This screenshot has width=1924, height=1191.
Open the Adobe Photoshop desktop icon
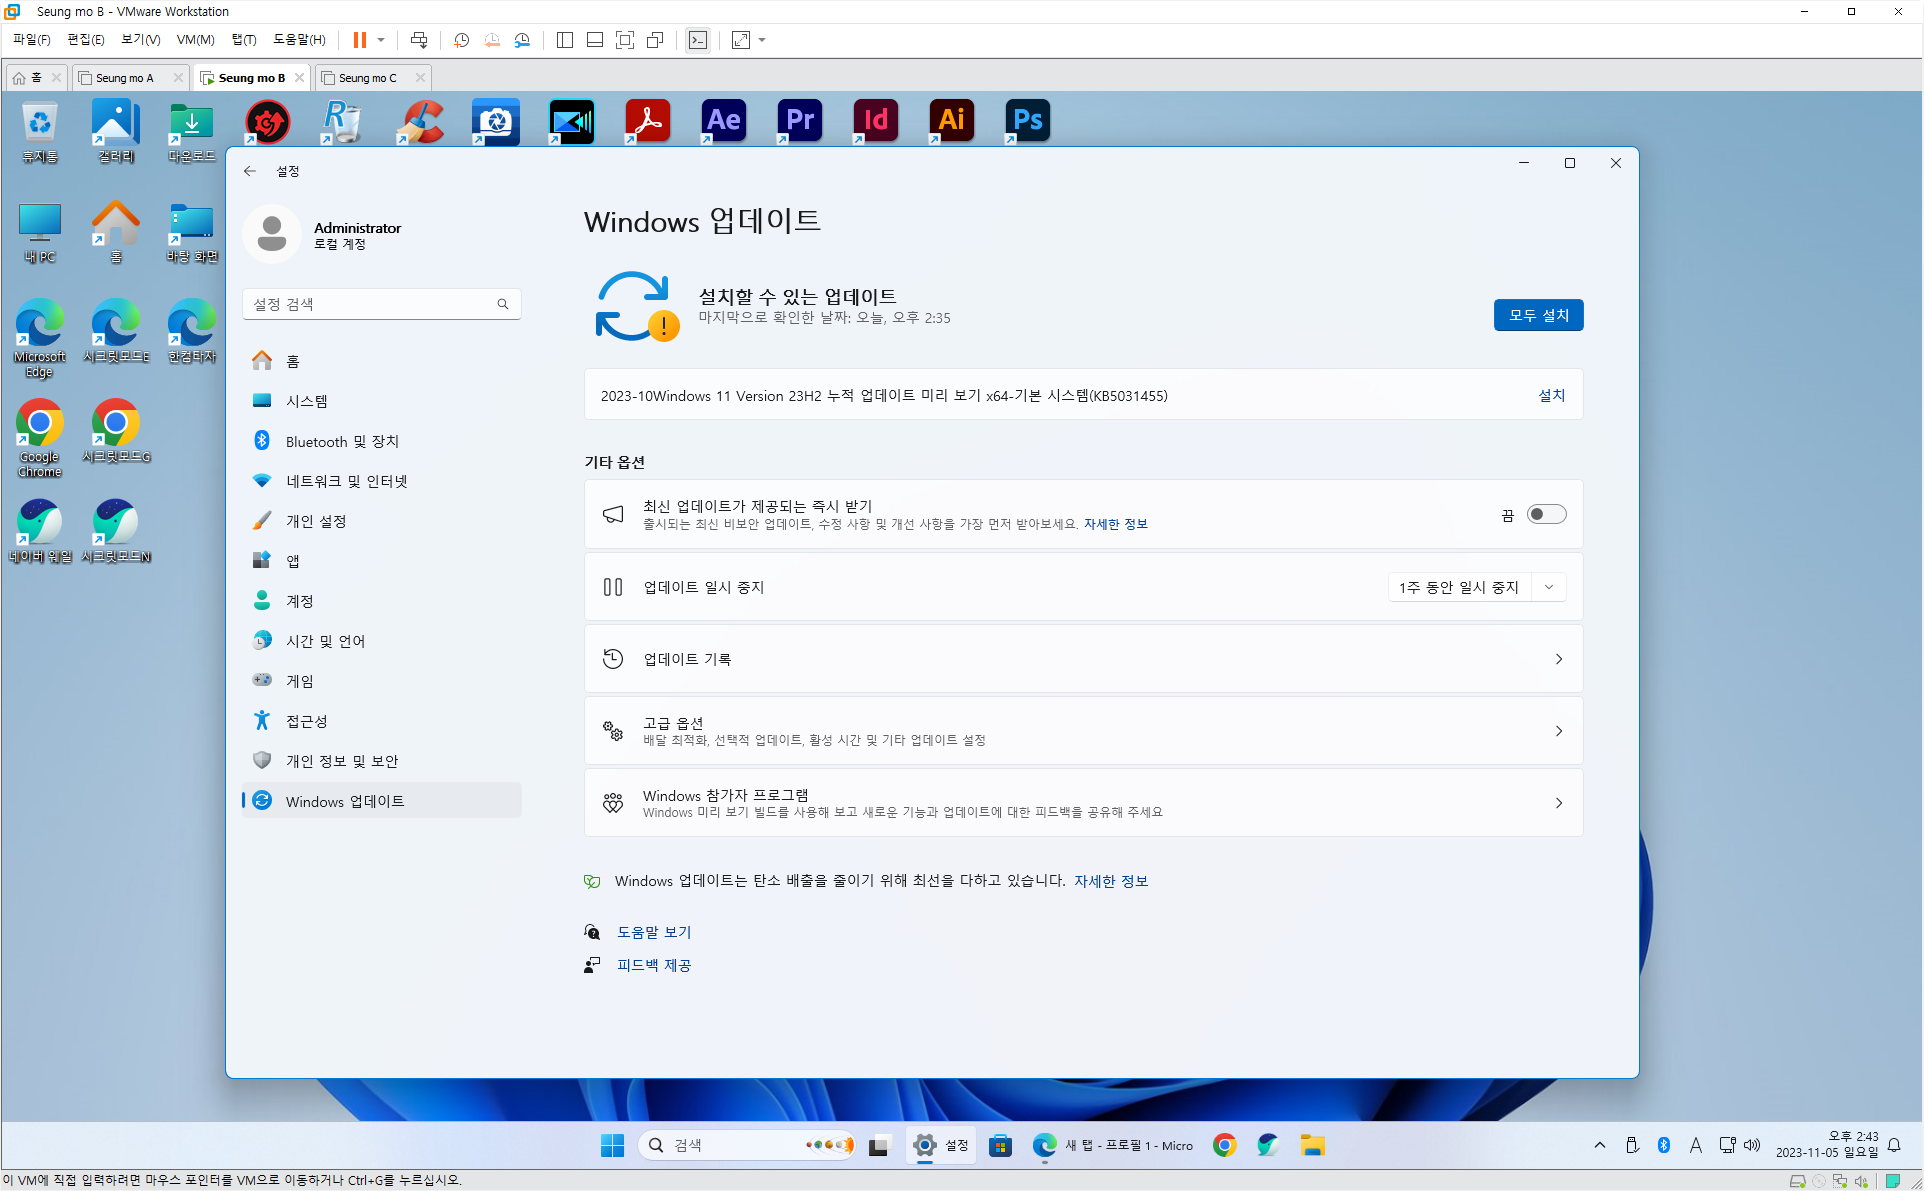click(1027, 121)
